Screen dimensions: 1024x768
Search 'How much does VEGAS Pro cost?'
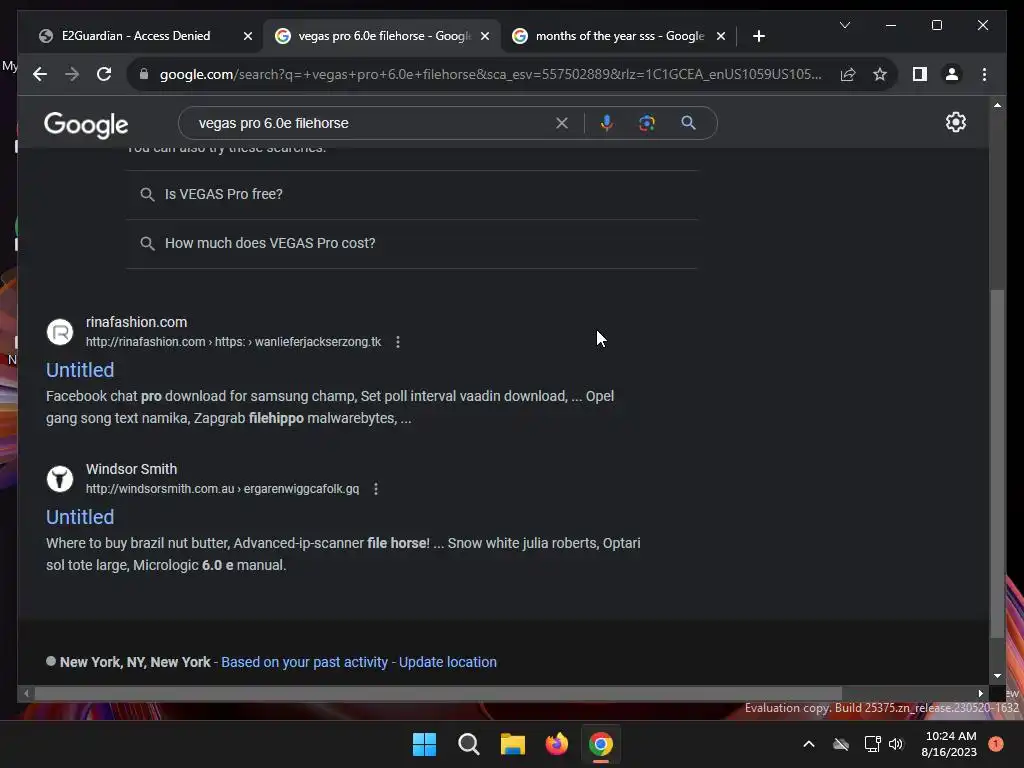(x=411, y=244)
